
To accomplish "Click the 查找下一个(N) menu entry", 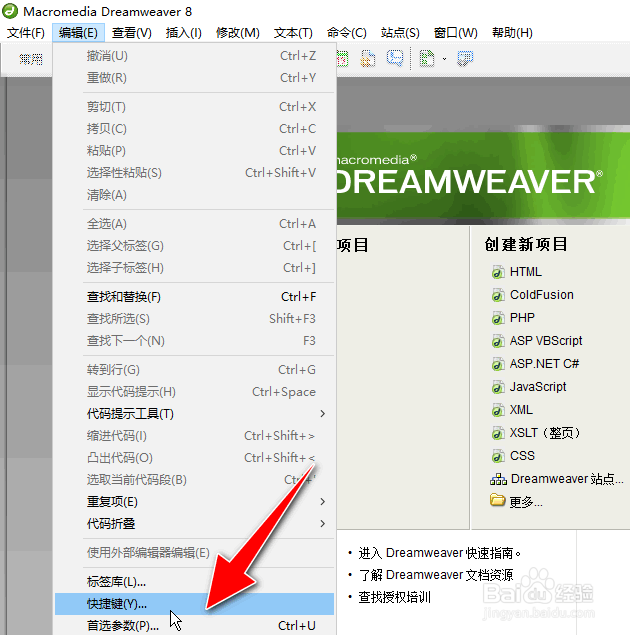I will click(194, 341).
